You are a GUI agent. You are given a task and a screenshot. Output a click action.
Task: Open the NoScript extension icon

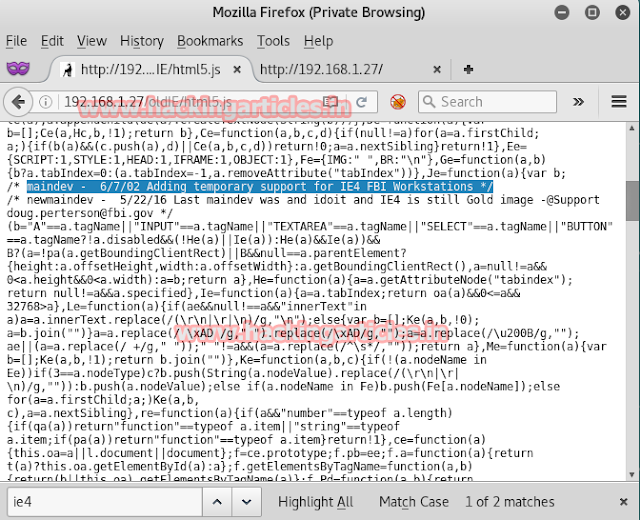coord(398,102)
